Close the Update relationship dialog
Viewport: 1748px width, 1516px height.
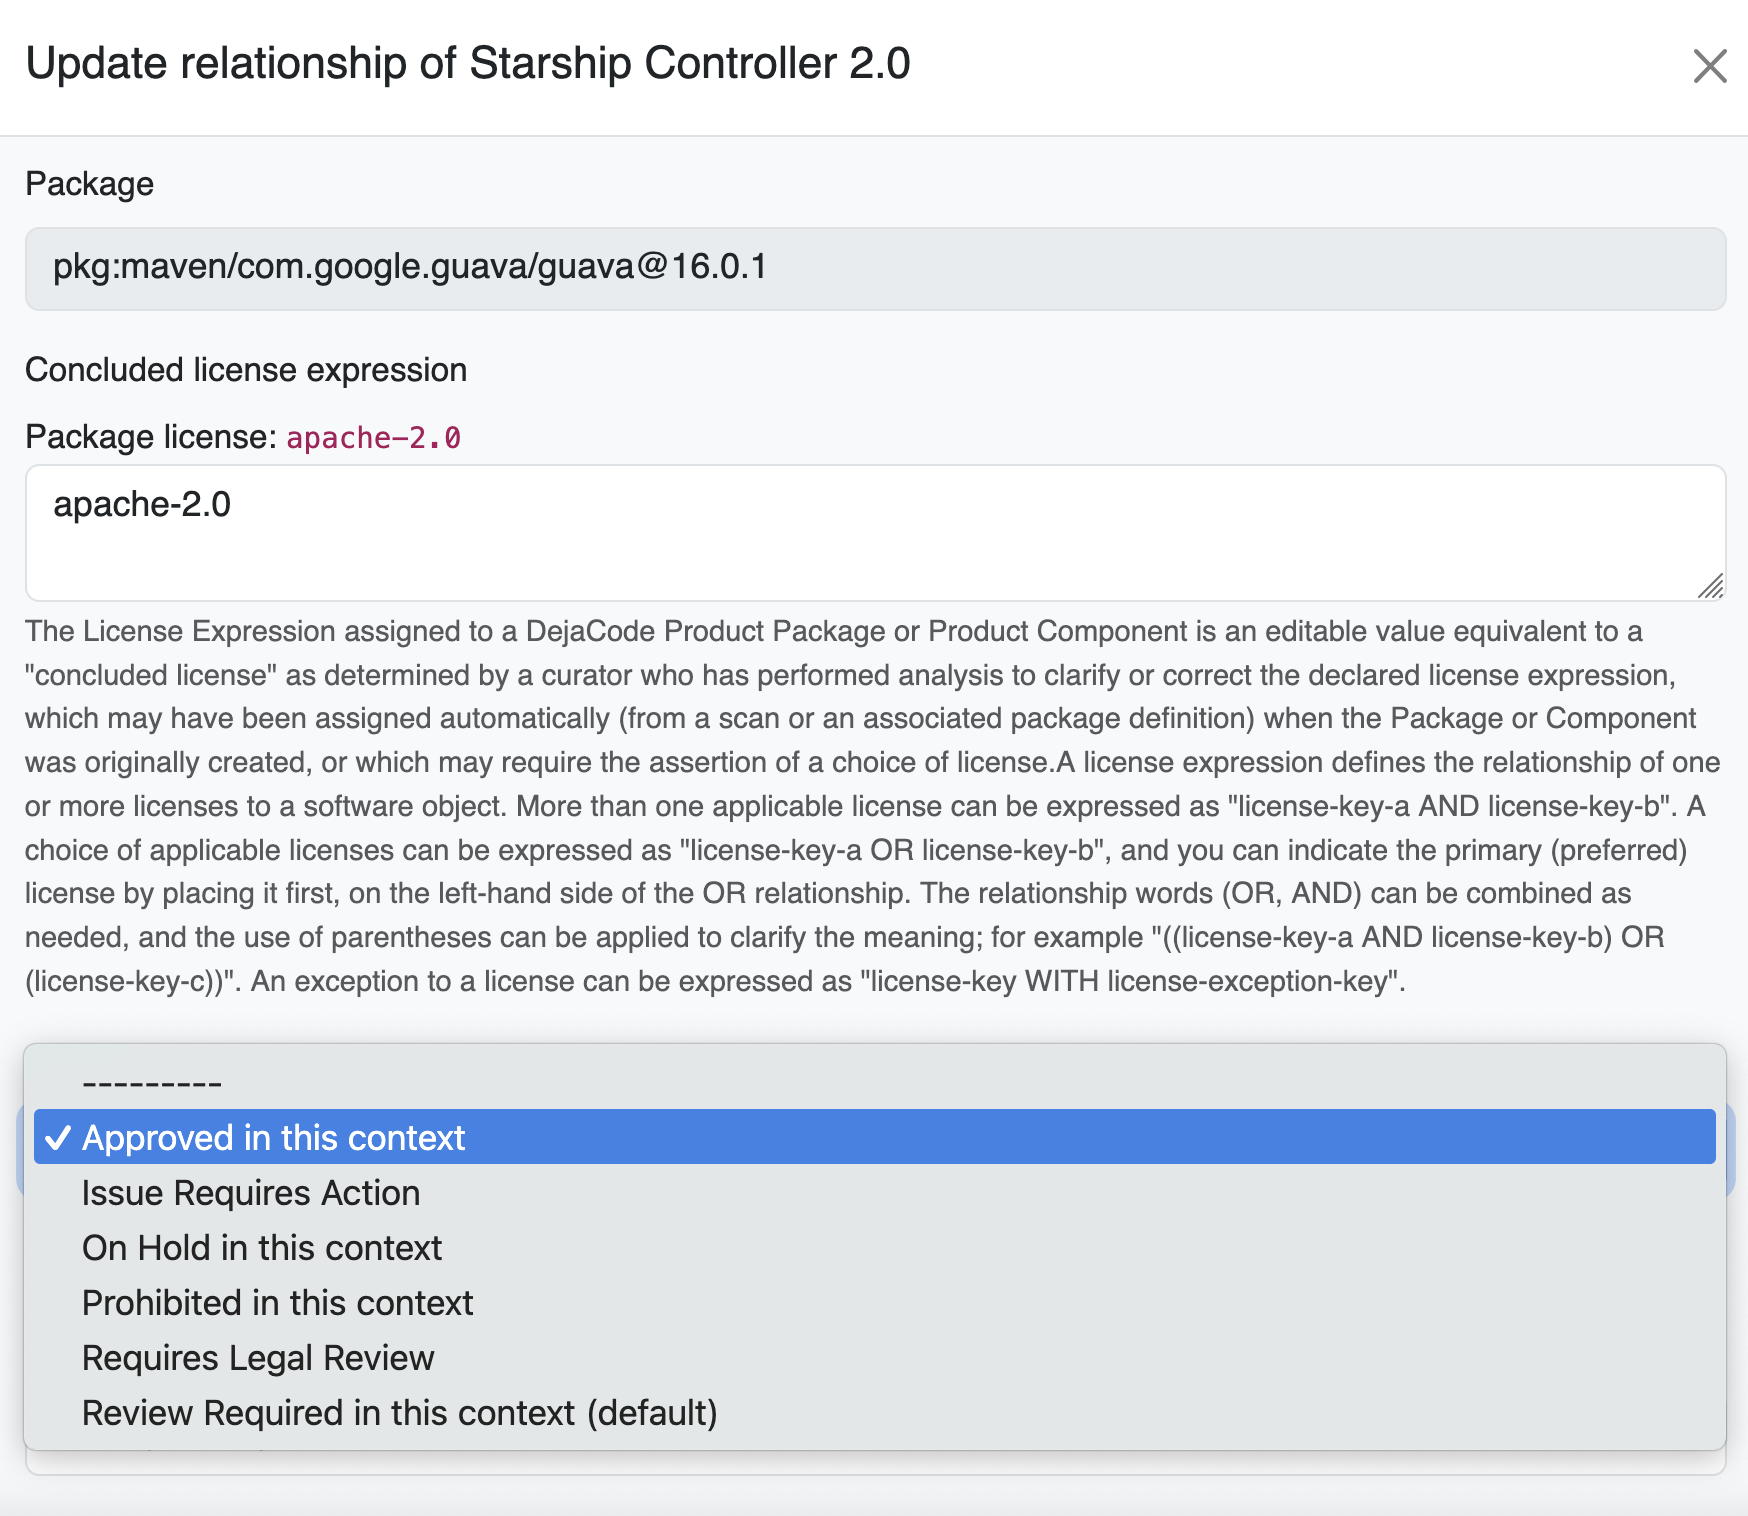click(1710, 66)
